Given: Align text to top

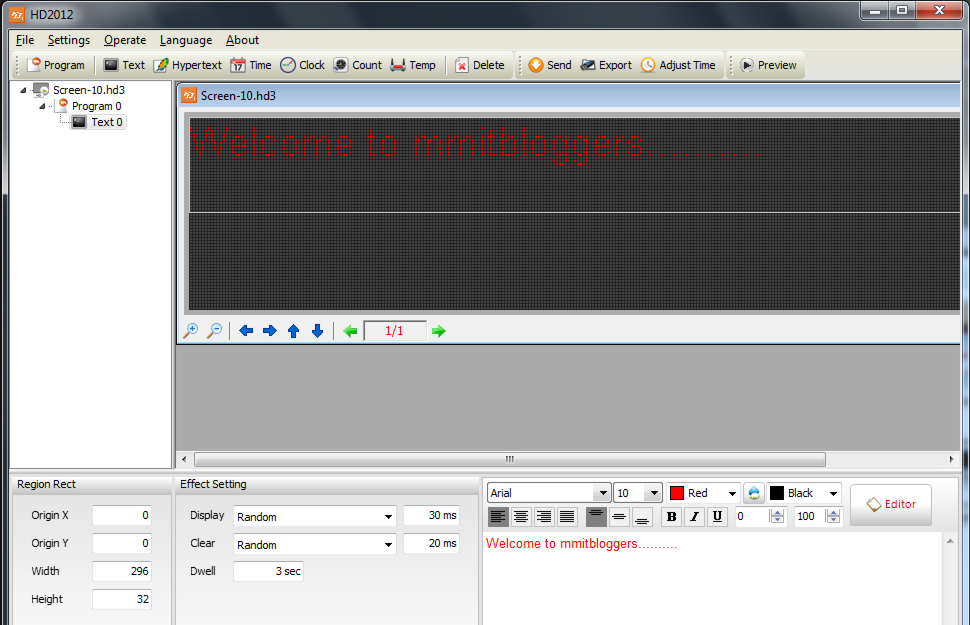Looking at the screenshot, I should pyautogui.click(x=596, y=516).
